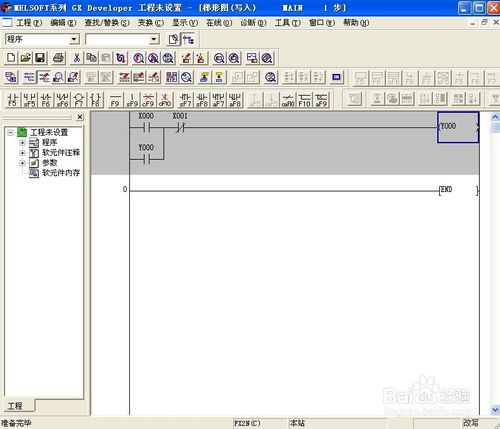Open the 在线 menu
Viewport: 500px width, 429px height.
tap(219, 23)
